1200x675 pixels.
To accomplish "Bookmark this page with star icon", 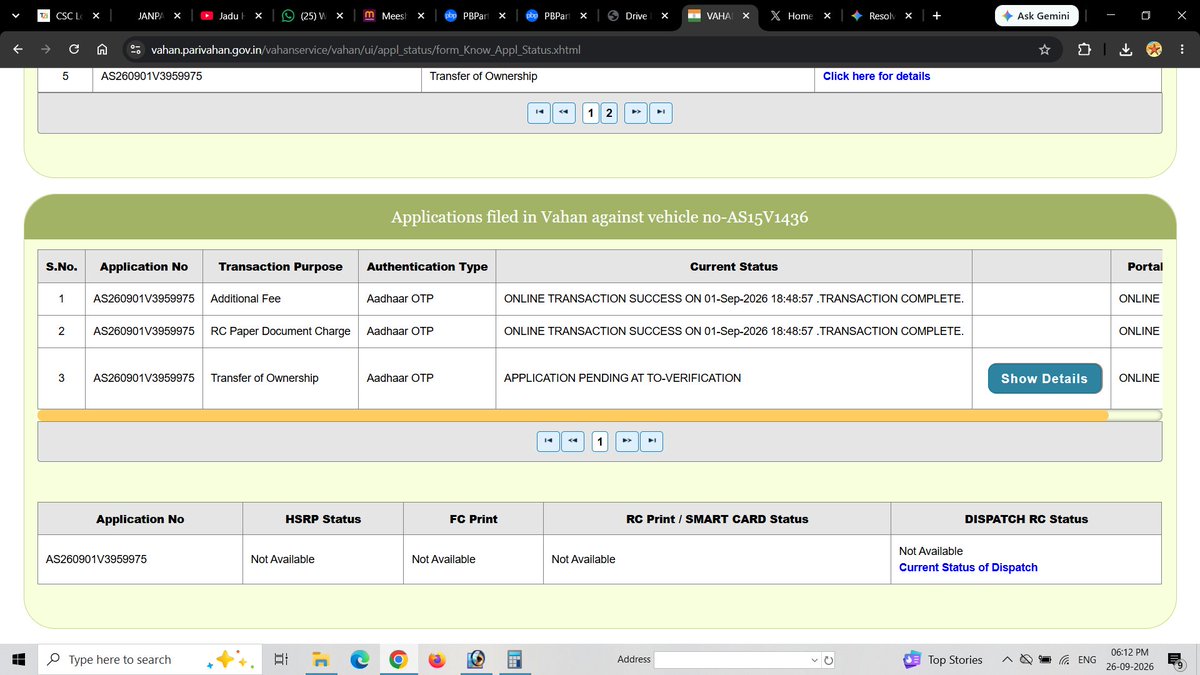I will 1044,49.
